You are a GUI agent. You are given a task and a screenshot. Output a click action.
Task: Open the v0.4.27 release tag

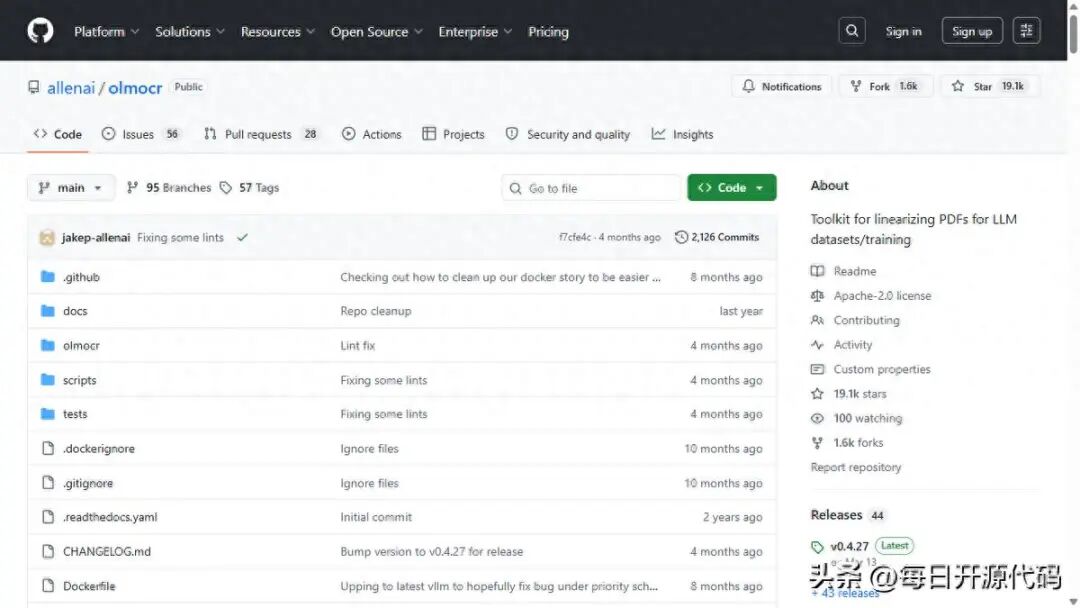click(849, 546)
